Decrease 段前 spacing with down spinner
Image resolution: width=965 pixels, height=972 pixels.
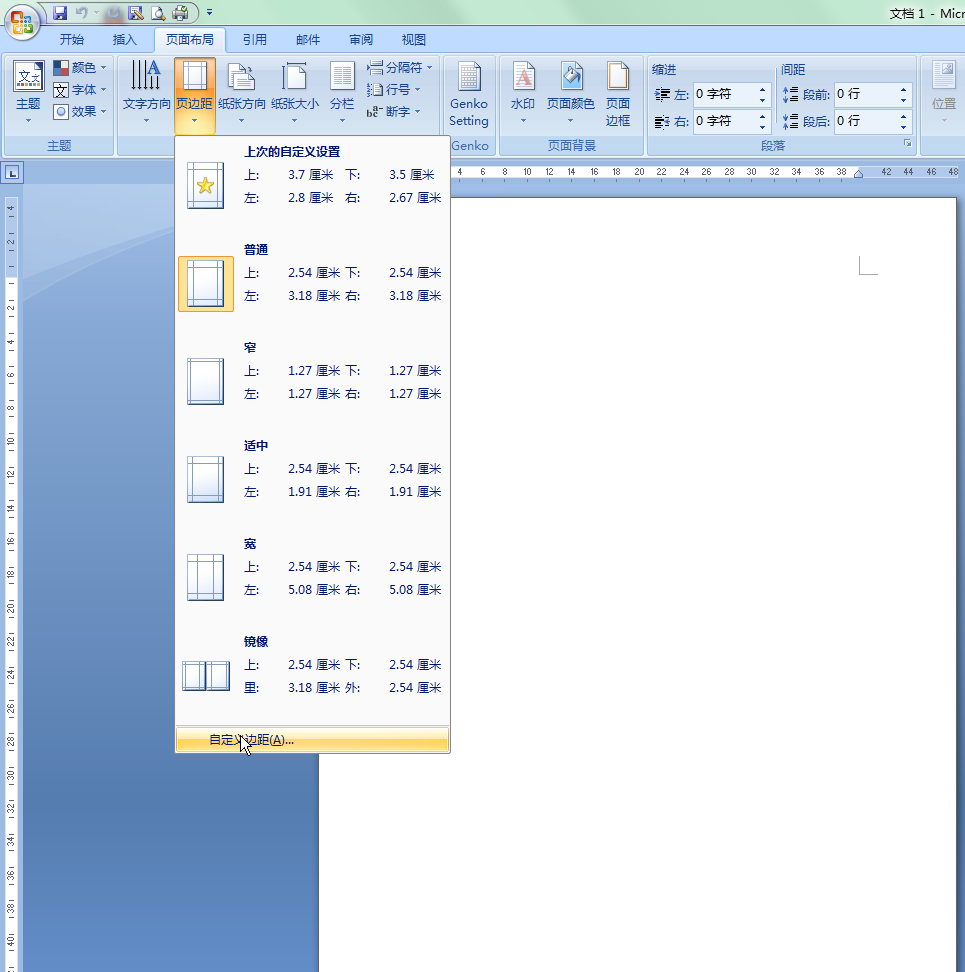coord(904,100)
